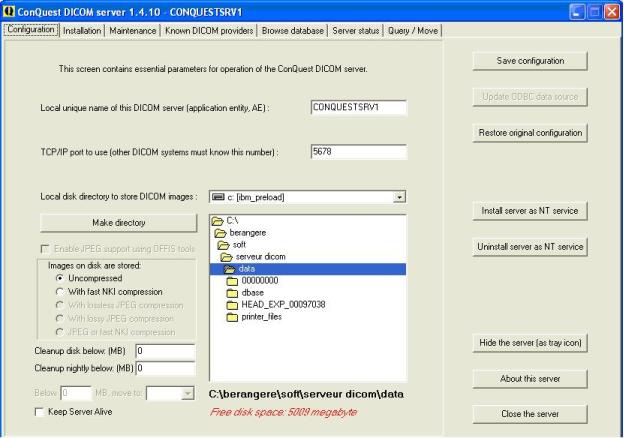The width and height of the screenshot is (624, 438).
Task: Open the Installation tab
Action: tap(82, 31)
